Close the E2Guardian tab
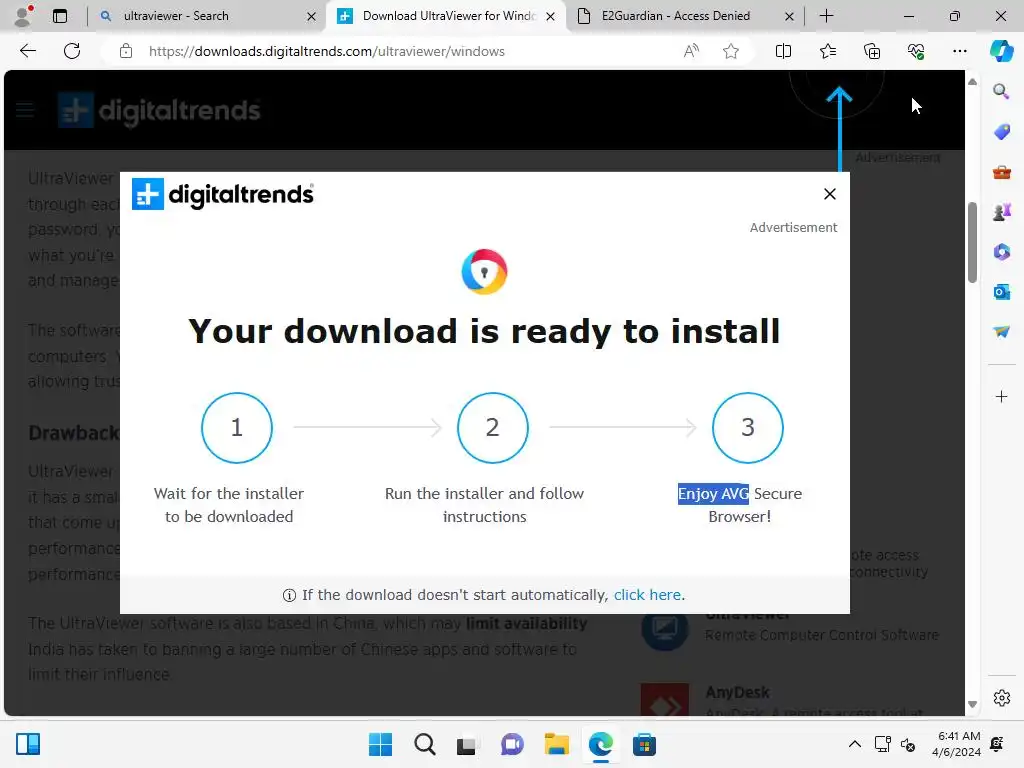1024x768 pixels. 789,16
